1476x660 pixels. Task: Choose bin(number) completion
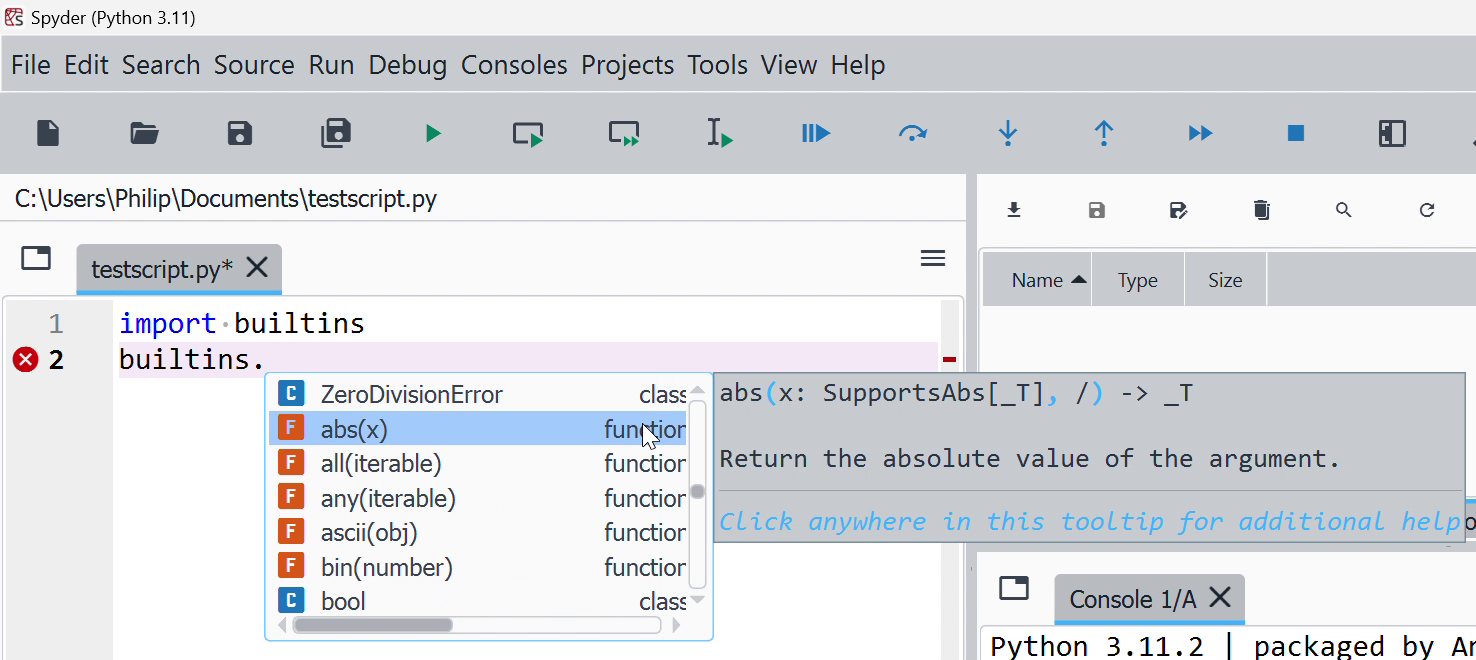(x=478, y=567)
